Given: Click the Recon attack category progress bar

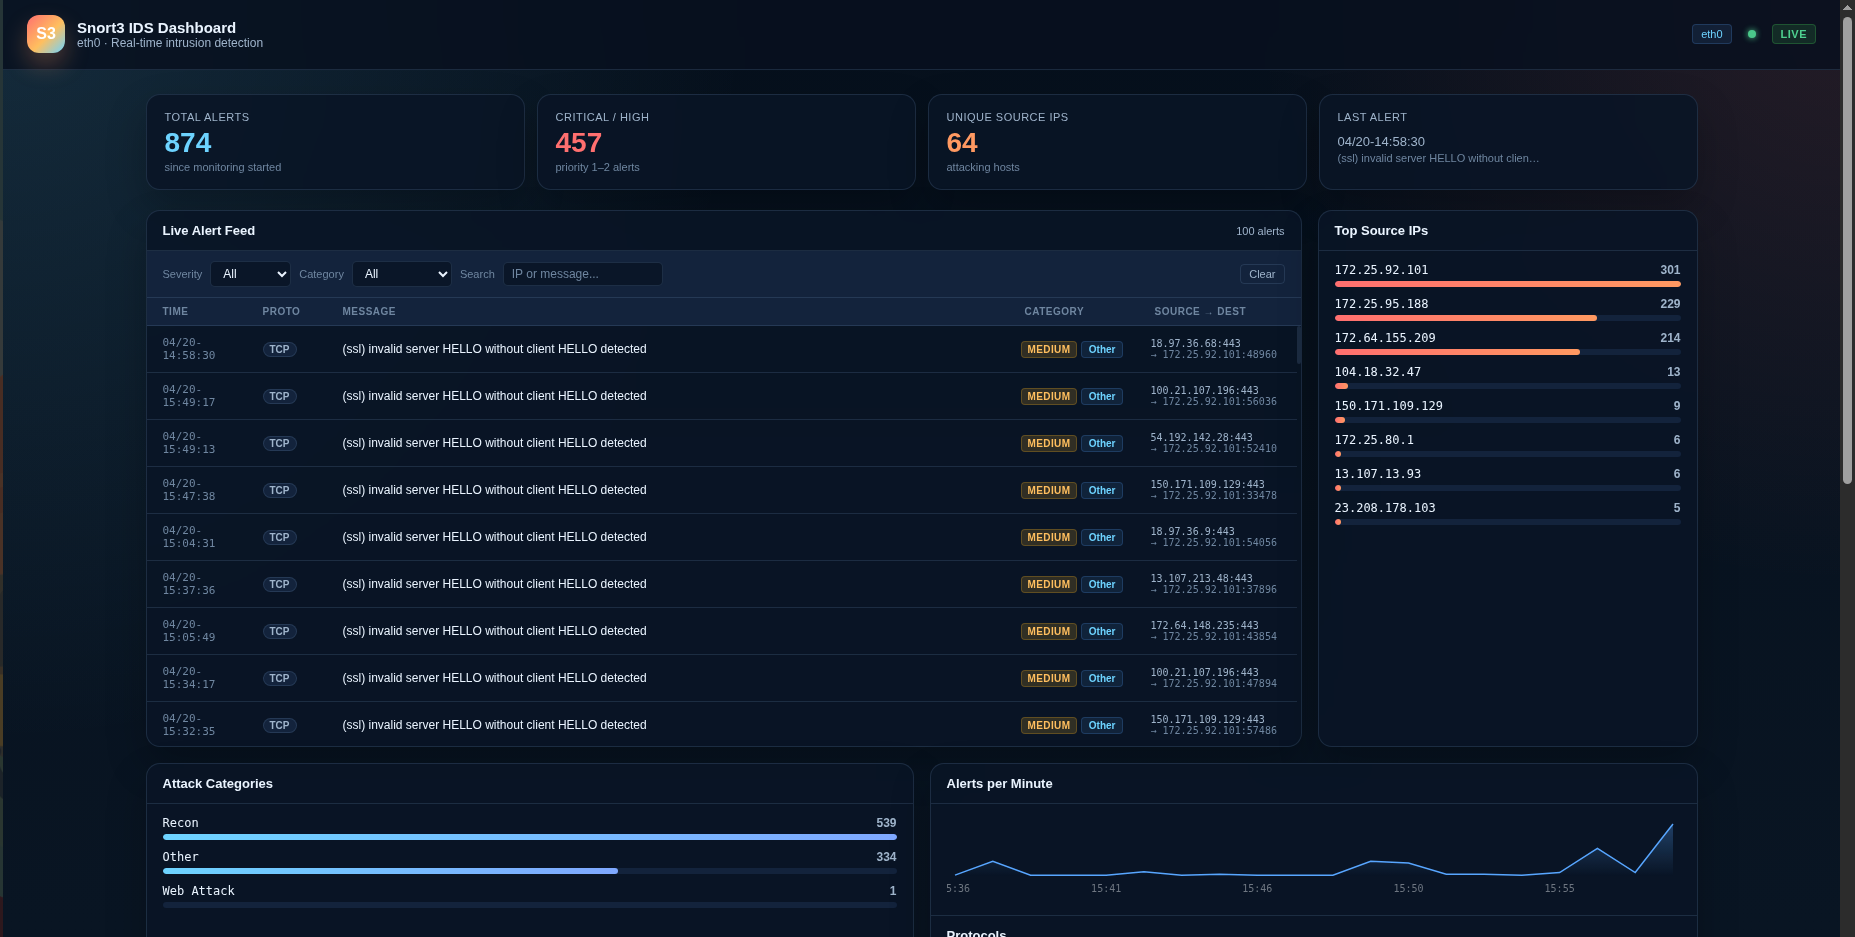Looking at the screenshot, I should [x=529, y=837].
